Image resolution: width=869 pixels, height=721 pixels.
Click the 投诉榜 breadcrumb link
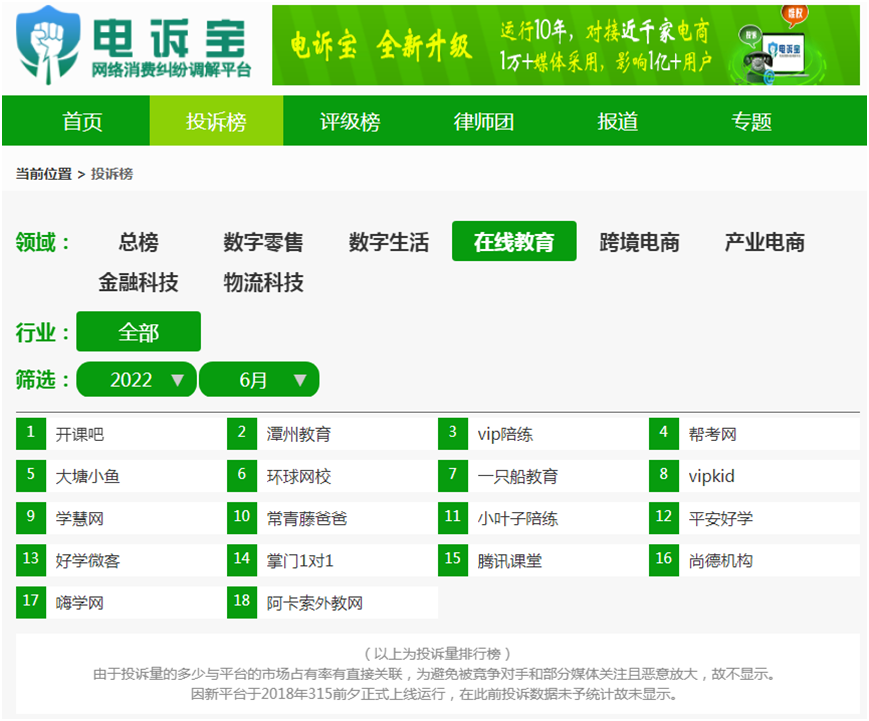click(112, 174)
